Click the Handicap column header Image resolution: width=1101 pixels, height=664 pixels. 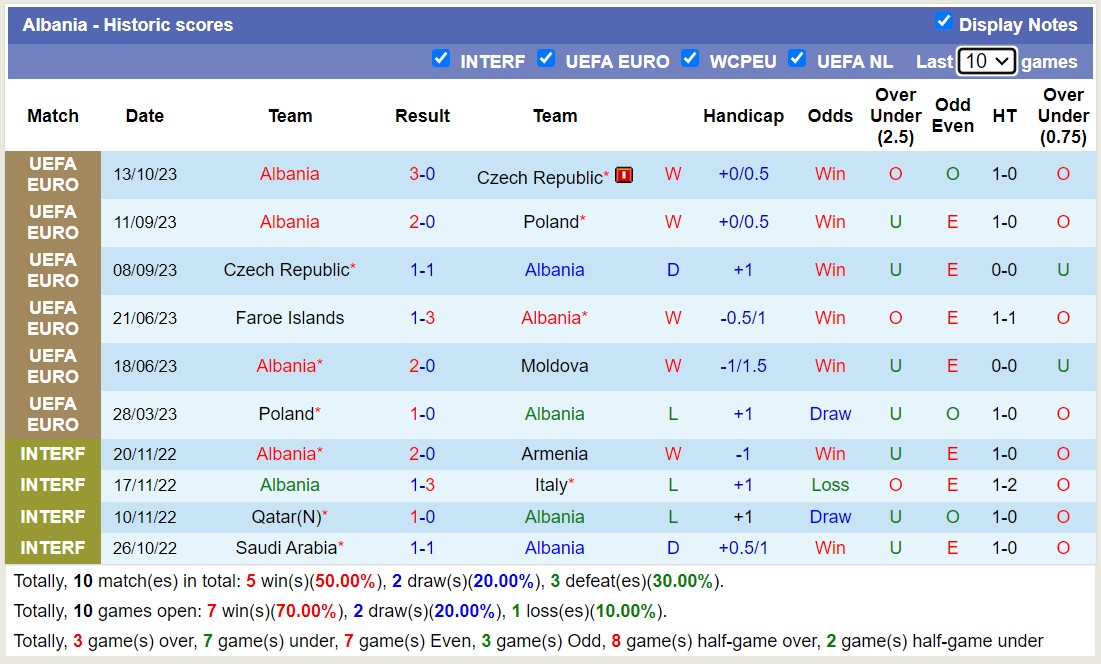743,116
